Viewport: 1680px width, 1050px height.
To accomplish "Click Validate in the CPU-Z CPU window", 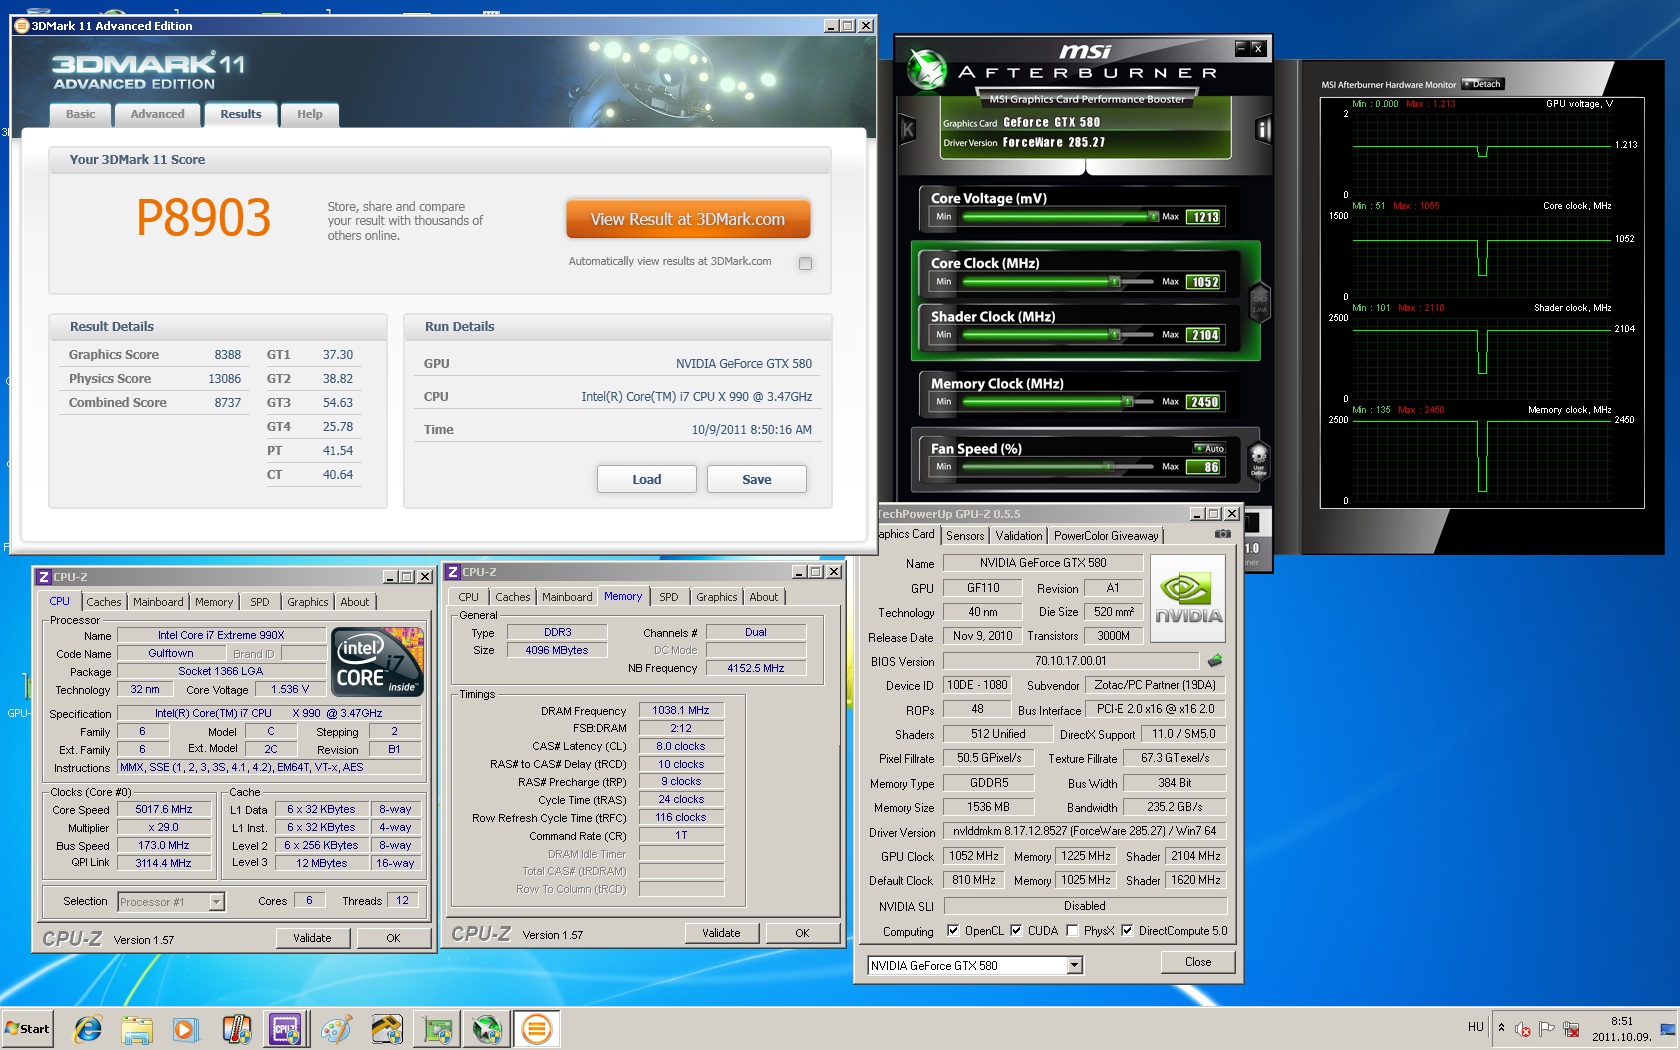I will [x=312, y=938].
